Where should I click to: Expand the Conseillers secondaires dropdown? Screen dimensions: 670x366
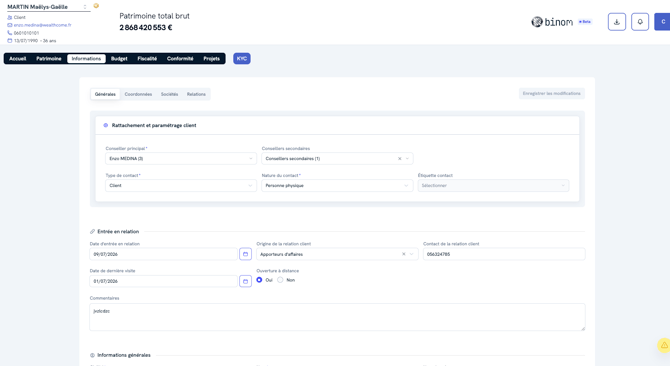tap(407, 158)
